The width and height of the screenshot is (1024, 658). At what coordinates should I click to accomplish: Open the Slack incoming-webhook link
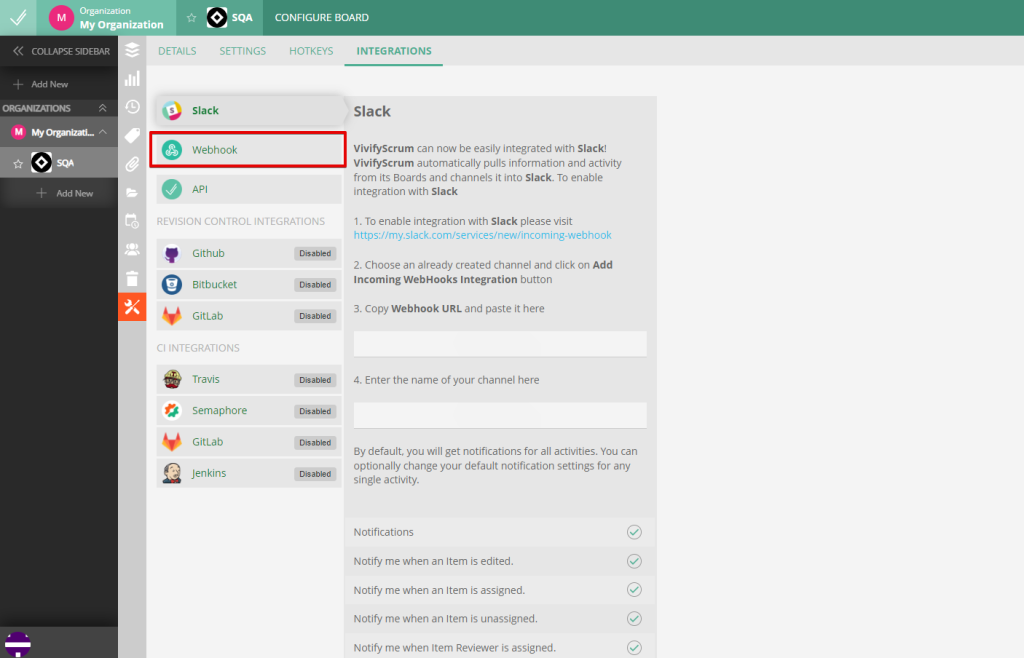(482, 236)
